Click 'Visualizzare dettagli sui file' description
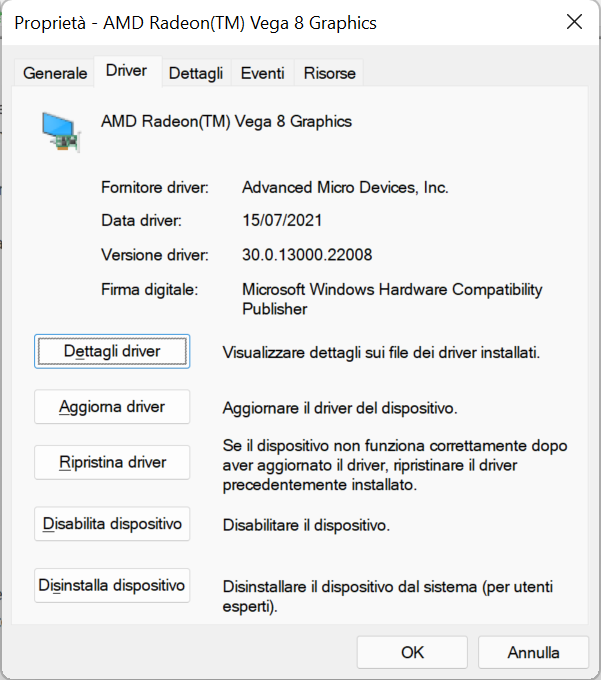The height and width of the screenshot is (680, 604). click(x=381, y=353)
